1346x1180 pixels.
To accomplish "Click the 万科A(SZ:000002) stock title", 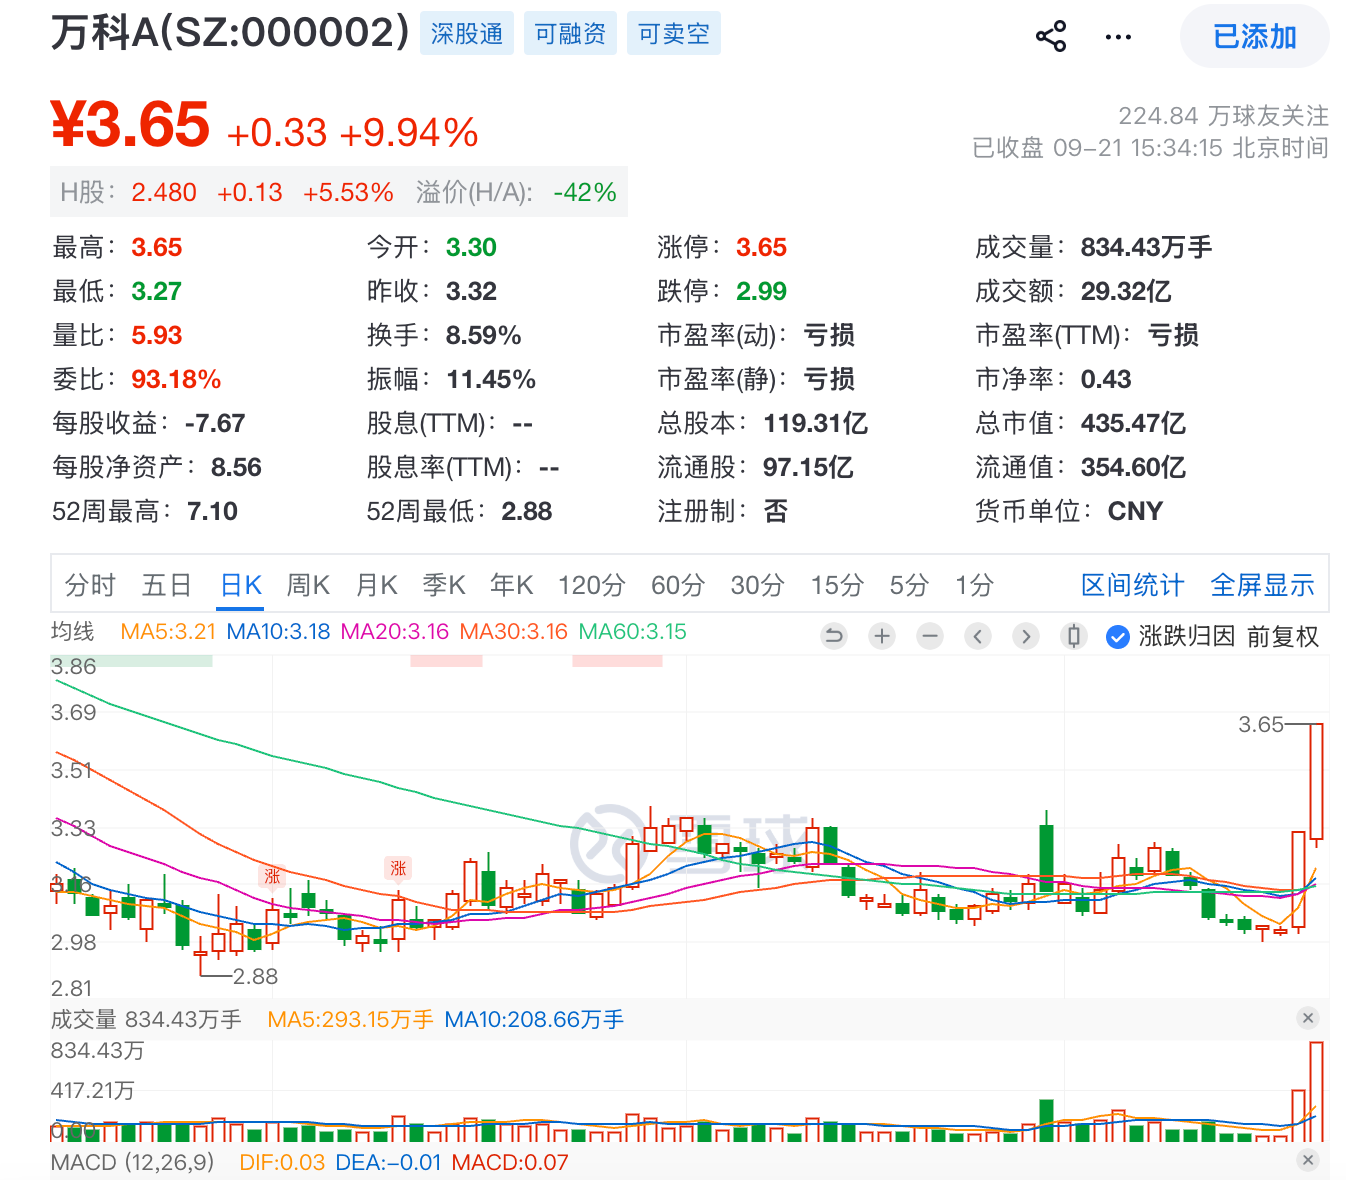I will click(230, 32).
